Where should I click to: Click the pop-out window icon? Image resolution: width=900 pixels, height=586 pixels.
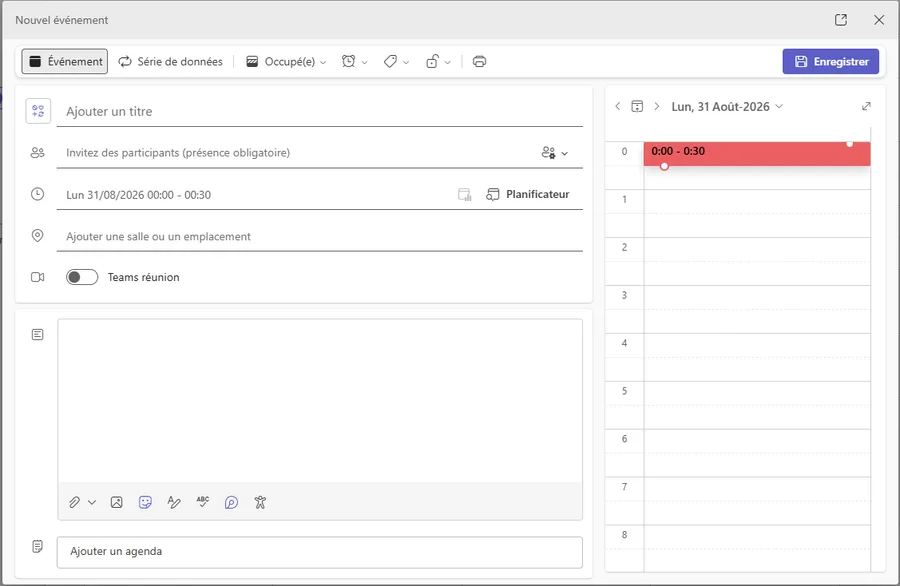(841, 20)
